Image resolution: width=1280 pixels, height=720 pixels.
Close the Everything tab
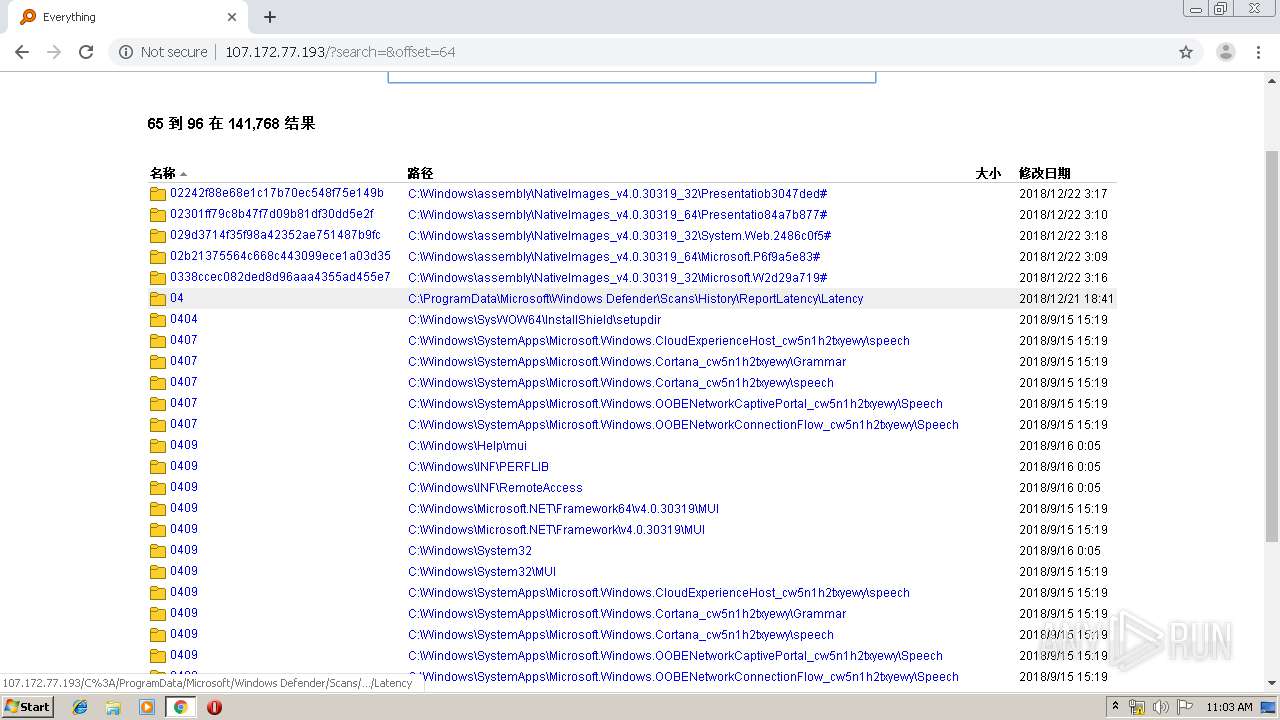click(x=232, y=17)
